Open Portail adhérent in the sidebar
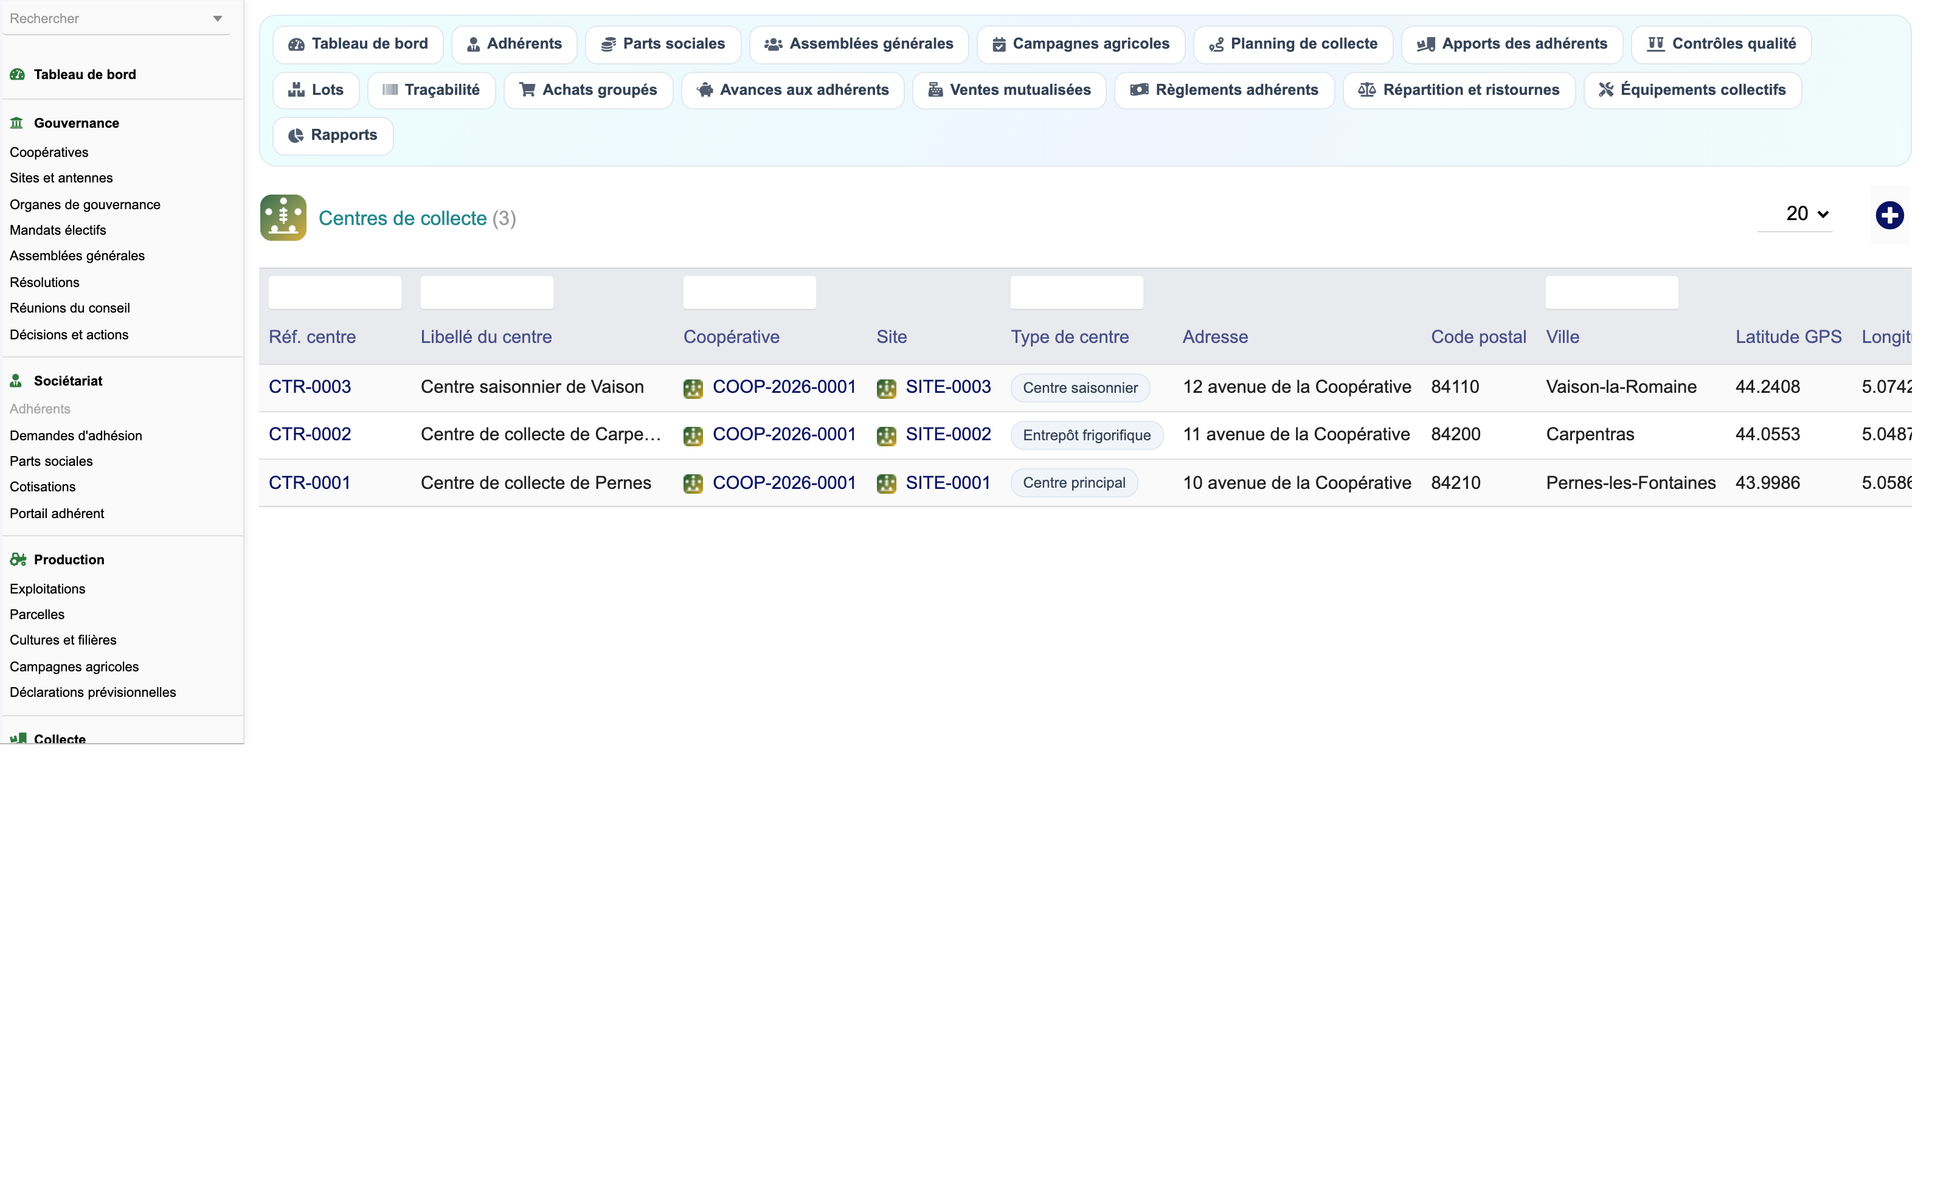Image resolution: width=1946 pixels, height=1204 pixels. coord(57,514)
